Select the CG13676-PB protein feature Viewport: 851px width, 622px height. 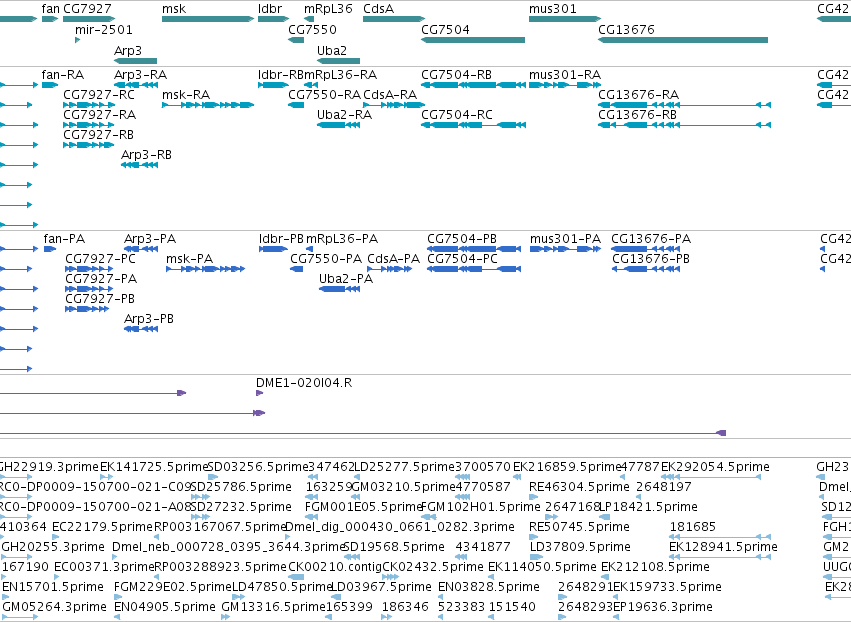(x=646, y=269)
